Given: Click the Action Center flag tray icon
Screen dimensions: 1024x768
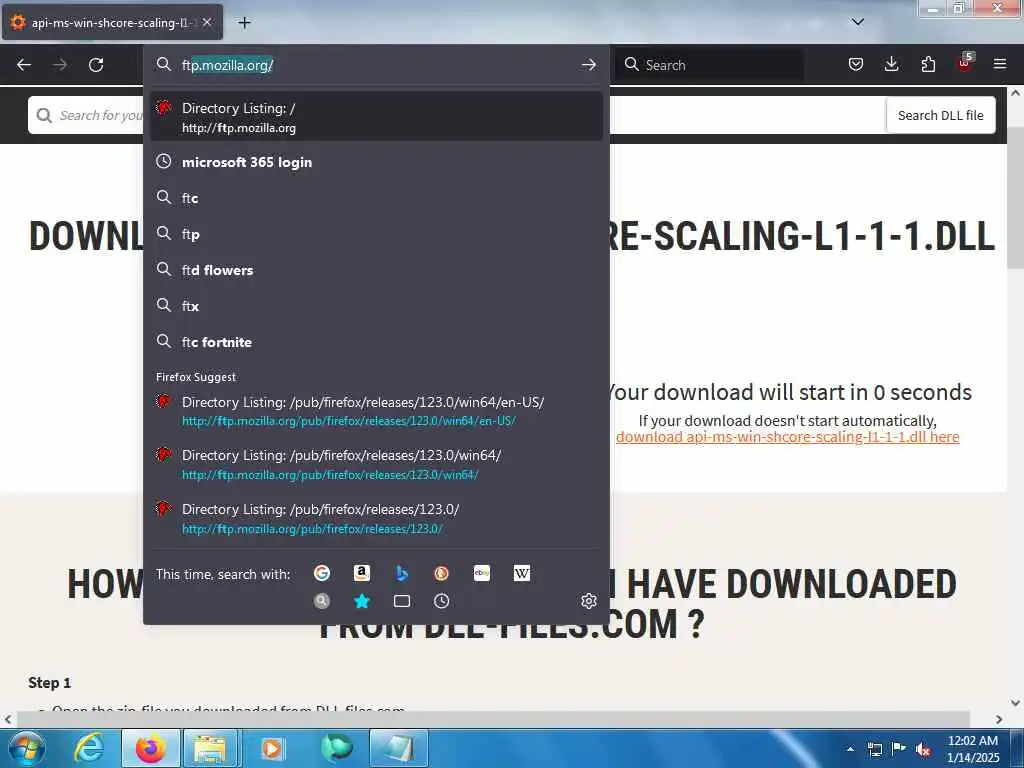Looking at the screenshot, I should point(899,749).
